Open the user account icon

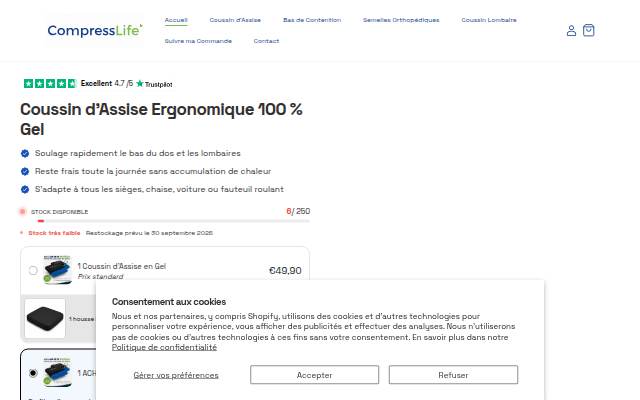pos(571,31)
